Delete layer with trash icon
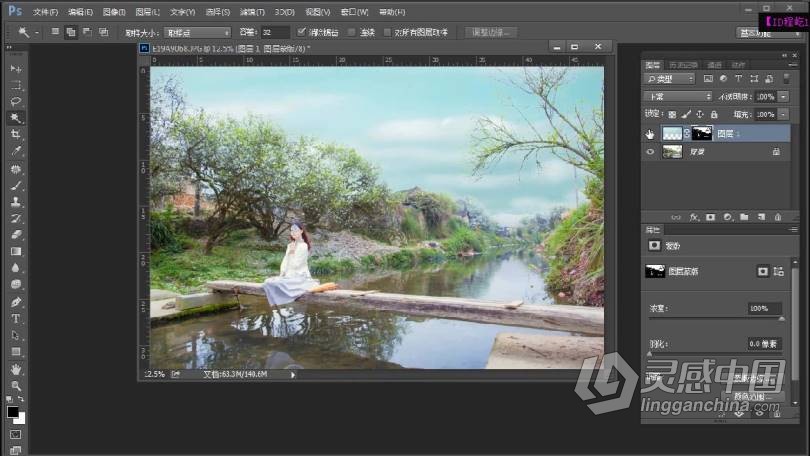Image resolution: width=810 pixels, height=456 pixels. pos(777,217)
